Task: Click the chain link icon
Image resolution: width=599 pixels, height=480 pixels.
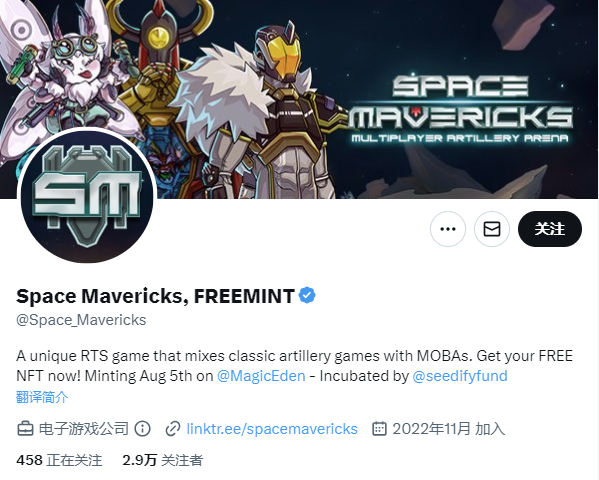Action: pyautogui.click(x=173, y=429)
